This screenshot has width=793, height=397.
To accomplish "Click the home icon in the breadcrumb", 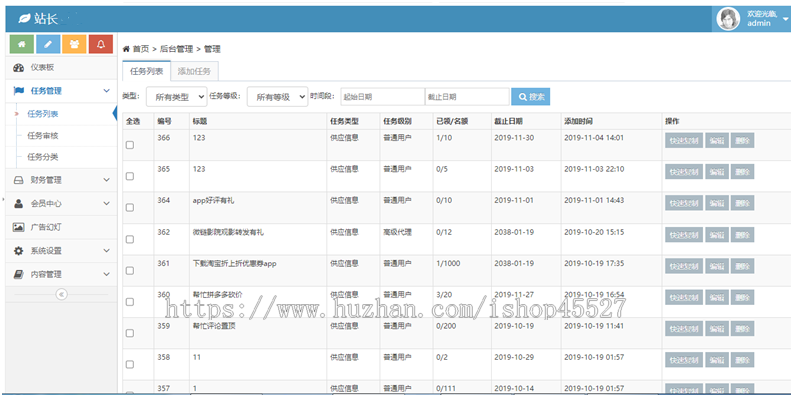I will [126, 49].
